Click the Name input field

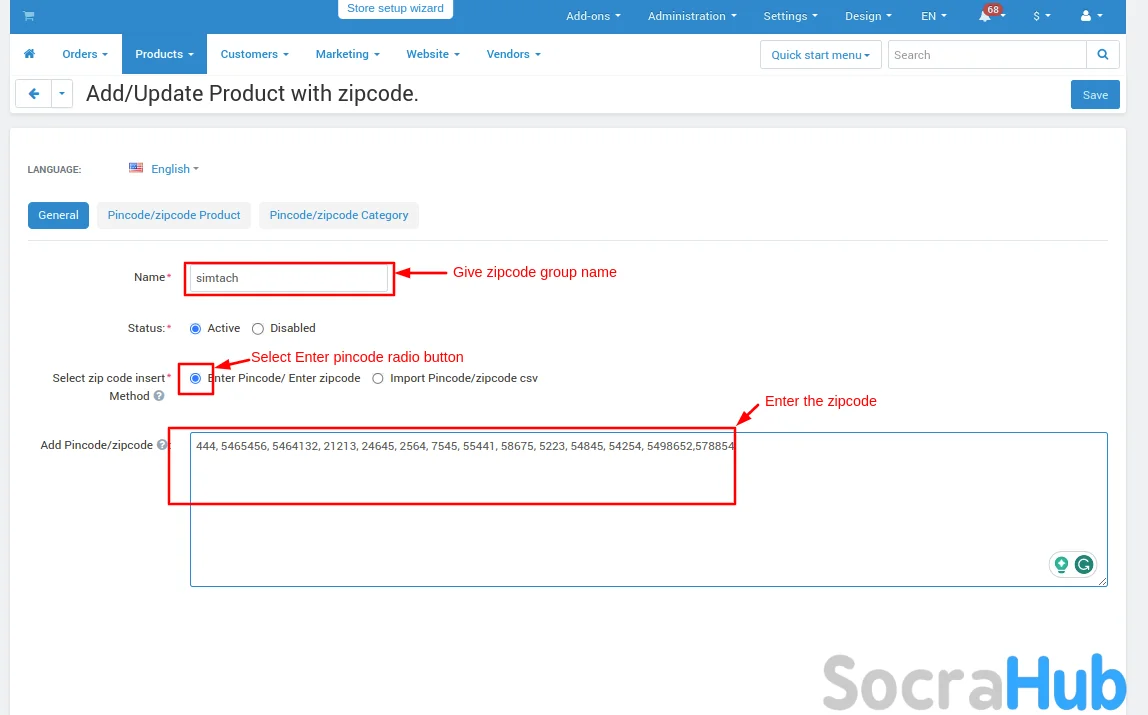[288, 278]
